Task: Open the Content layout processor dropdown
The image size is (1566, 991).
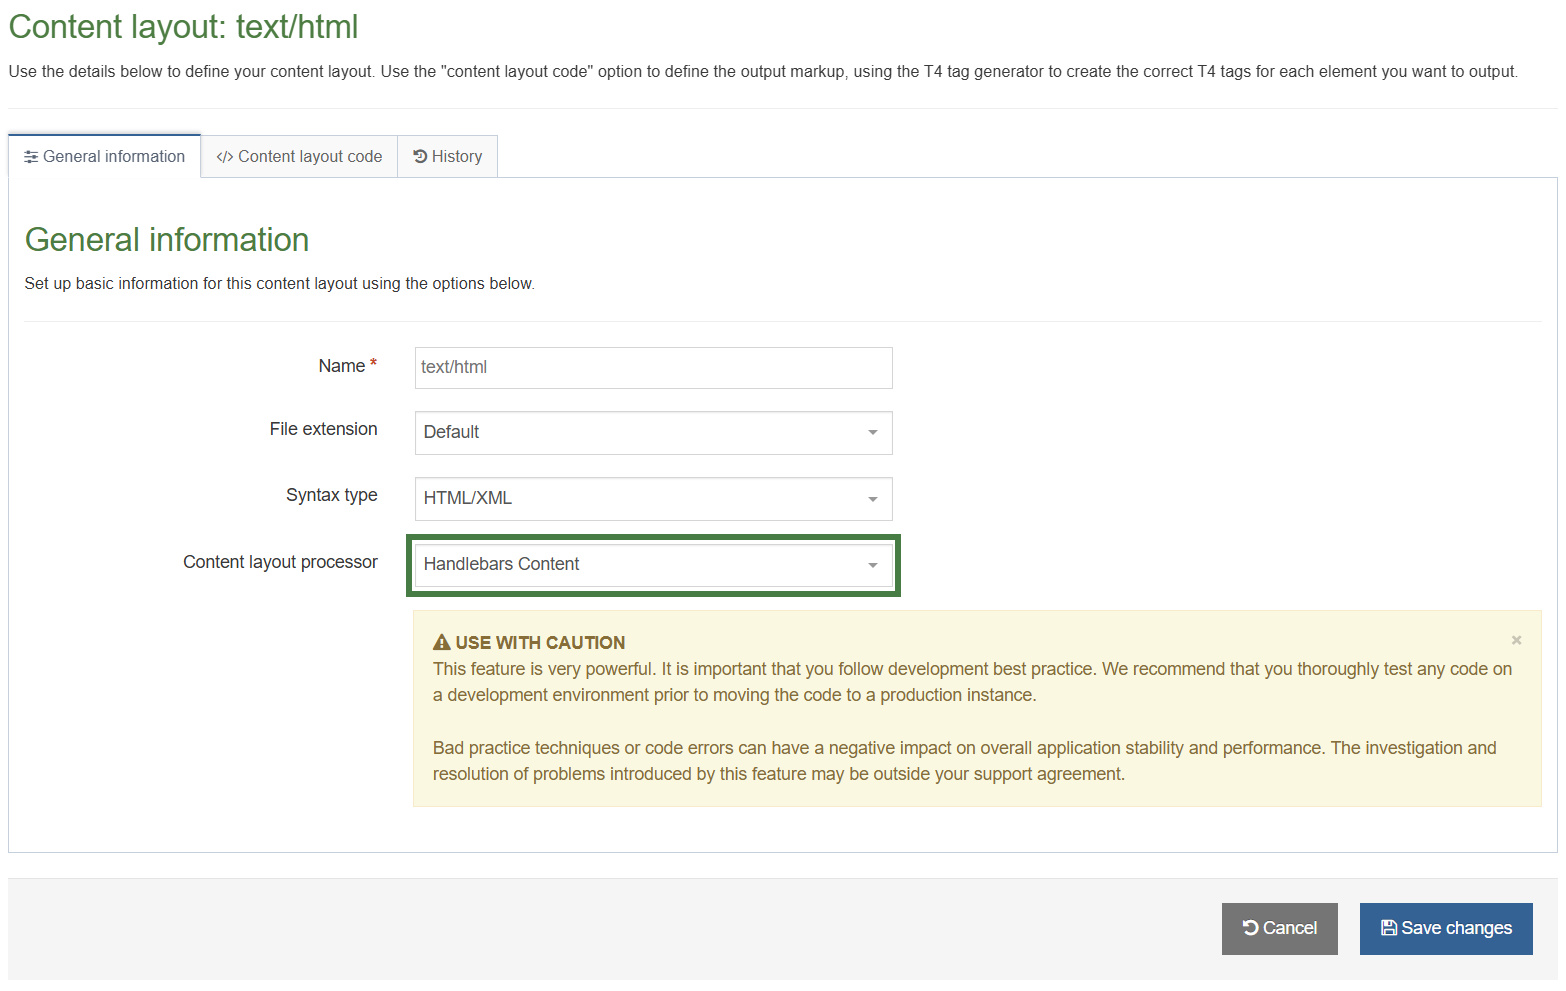Action: [x=652, y=565]
